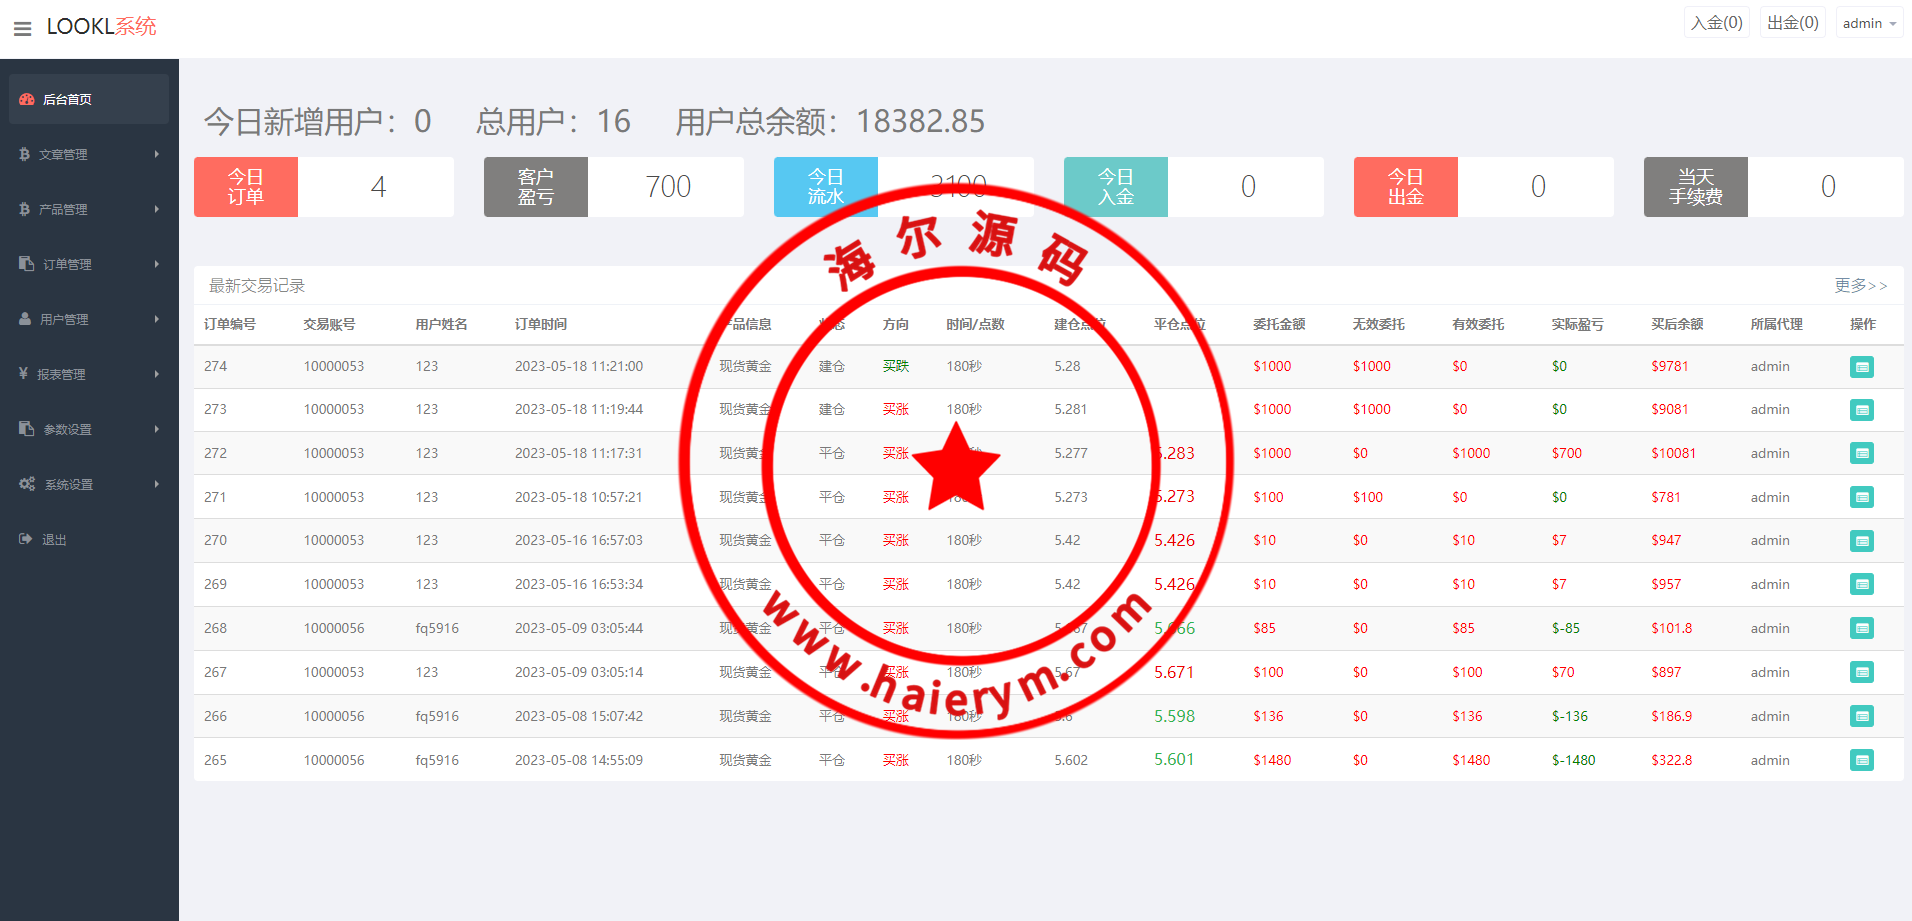This screenshot has height=921, width=1912.
Task: Click the 今日订单 red tile
Action: pyautogui.click(x=246, y=187)
